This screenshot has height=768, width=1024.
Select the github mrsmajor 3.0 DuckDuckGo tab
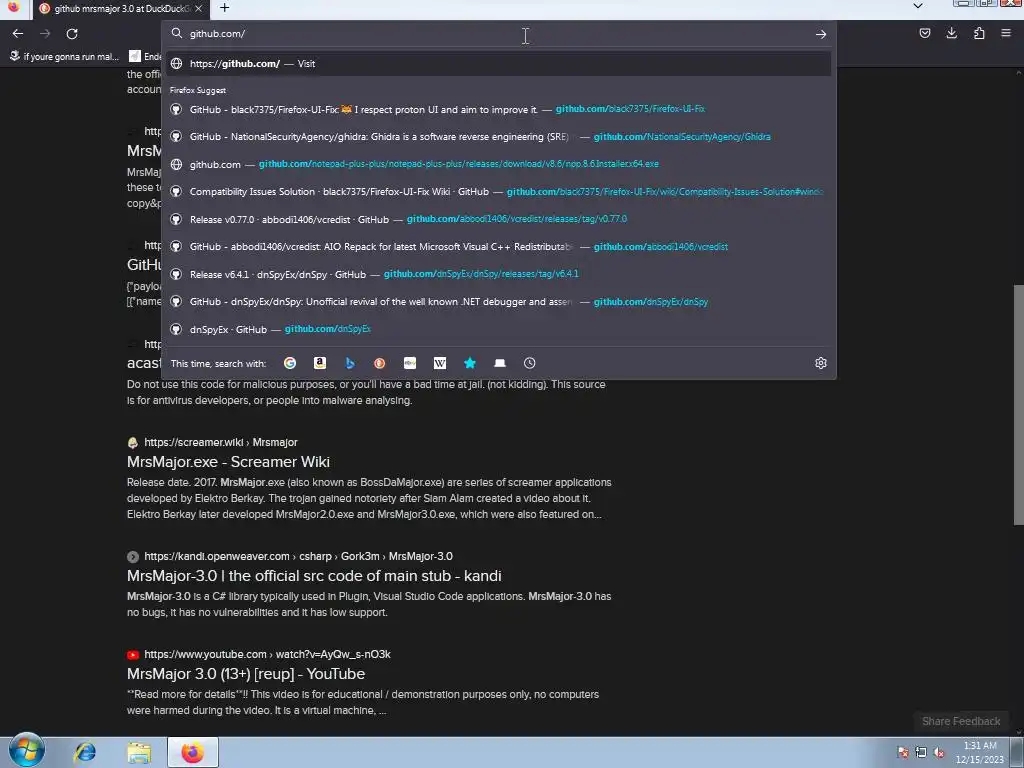pyautogui.click(x=121, y=8)
